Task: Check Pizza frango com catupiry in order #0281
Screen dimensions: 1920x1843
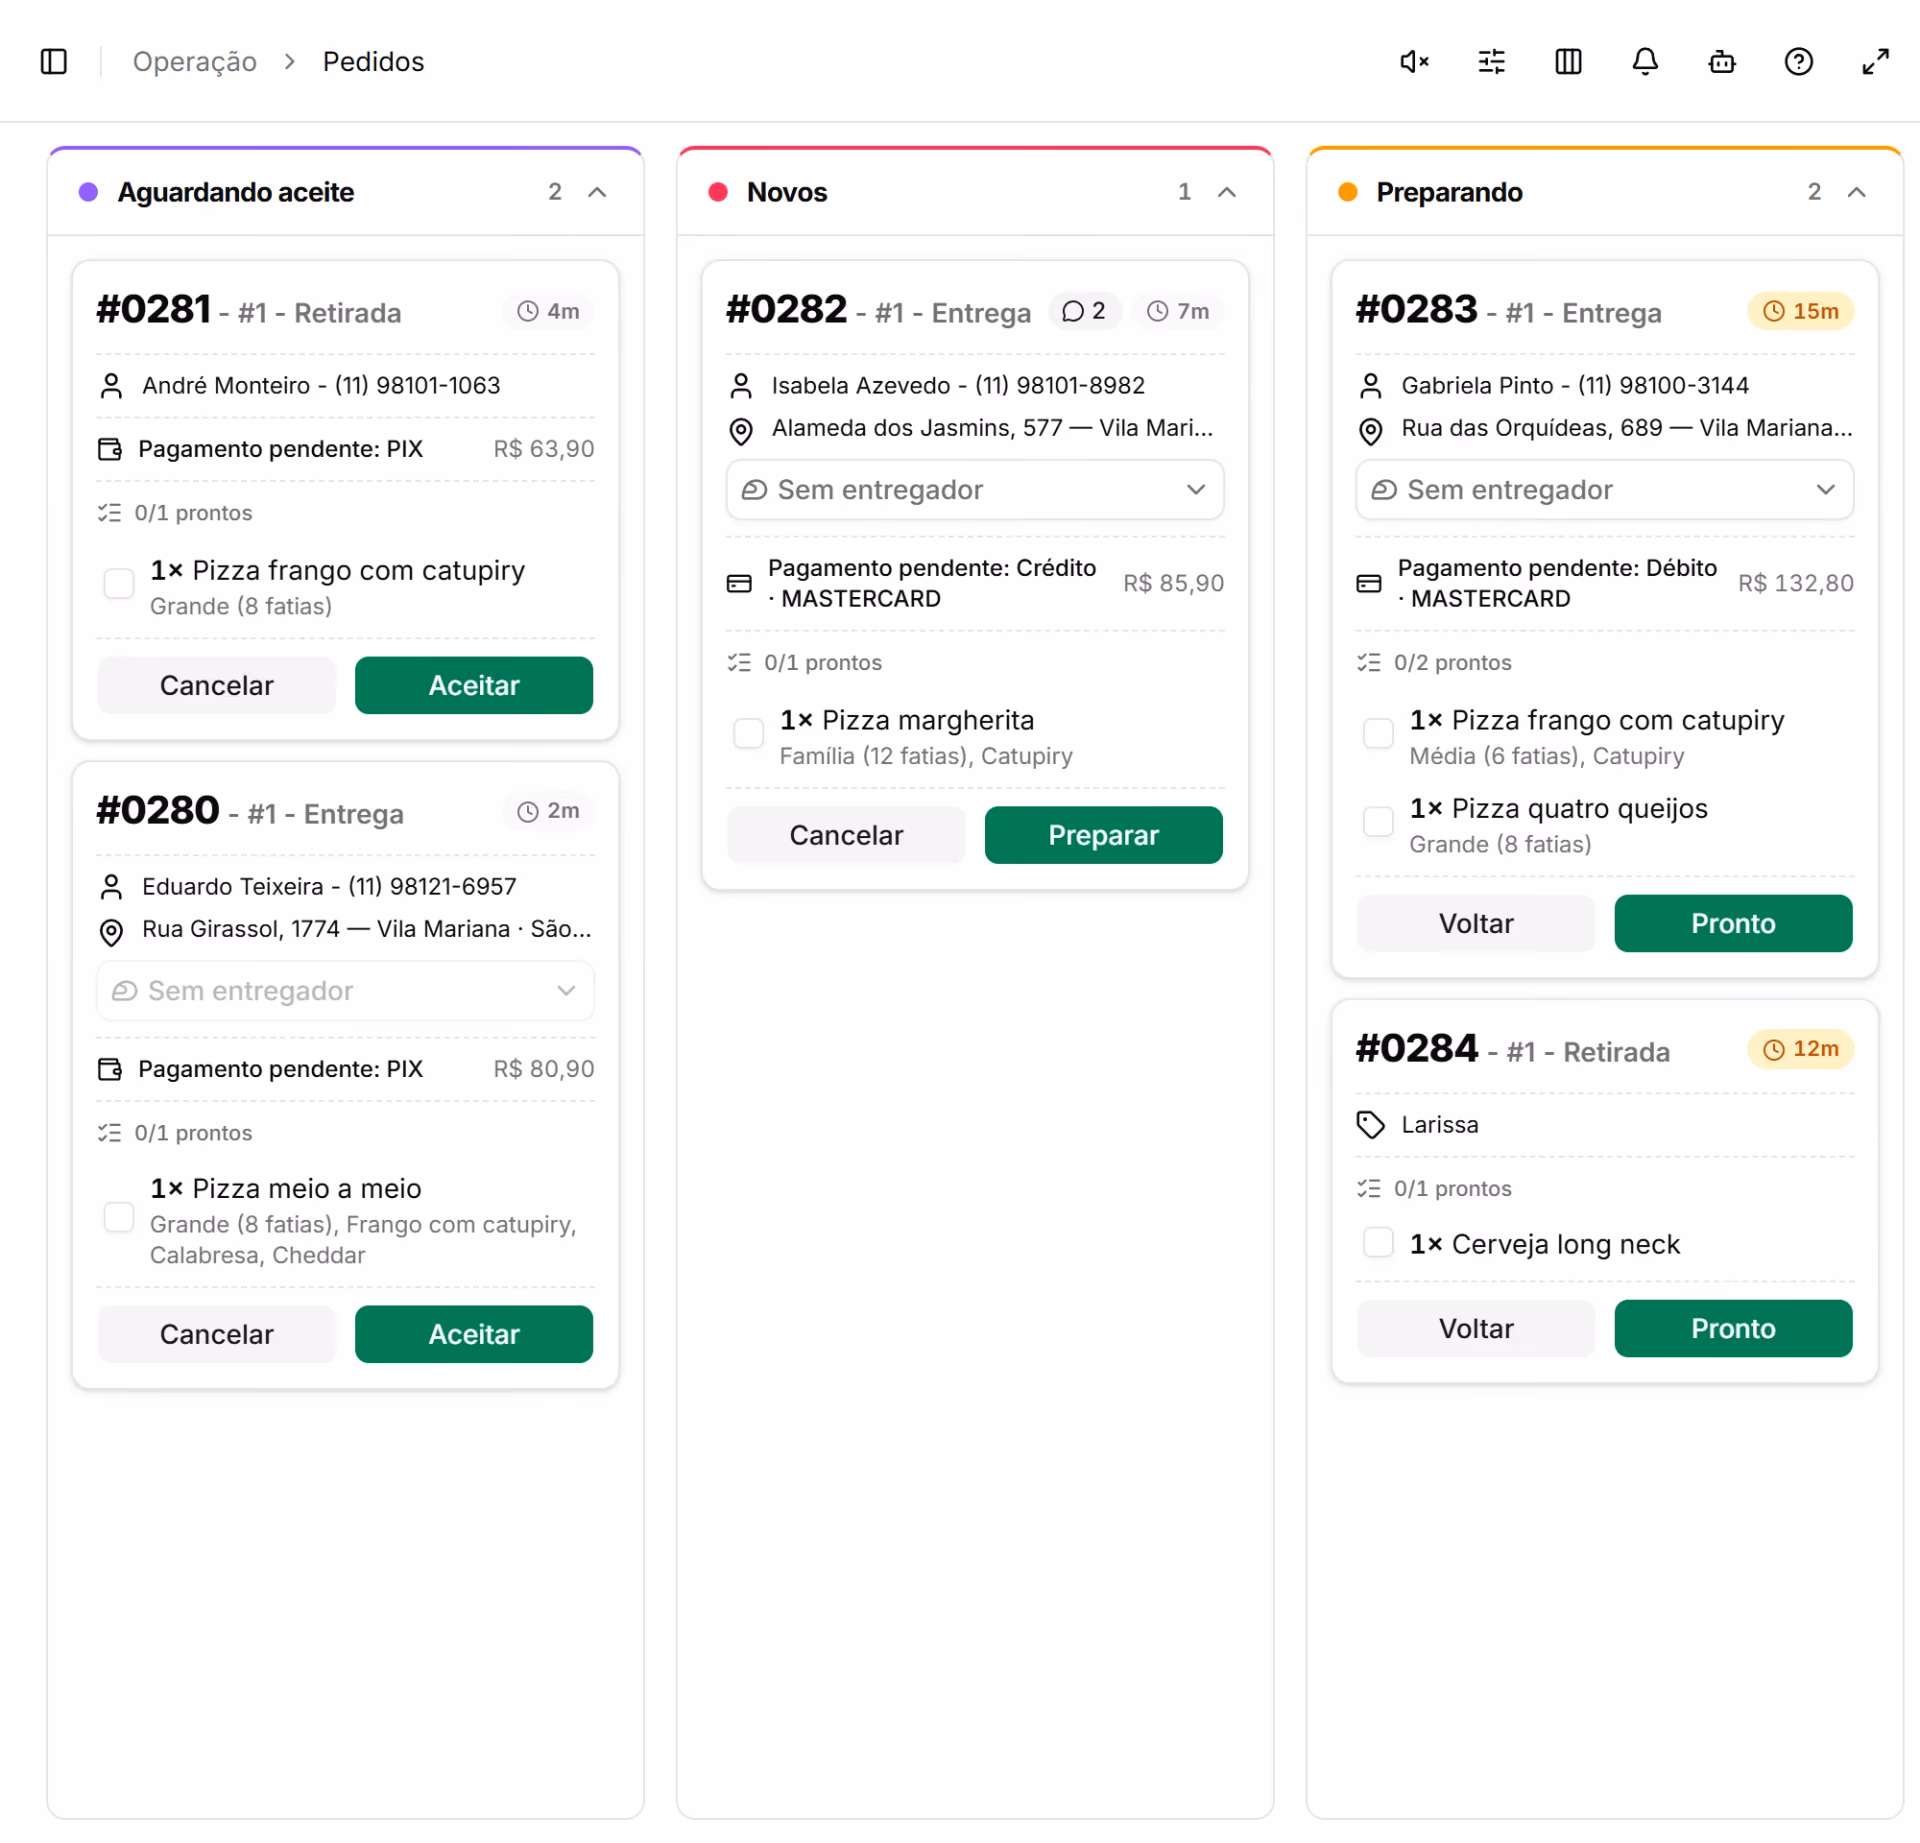Action: coord(119,584)
